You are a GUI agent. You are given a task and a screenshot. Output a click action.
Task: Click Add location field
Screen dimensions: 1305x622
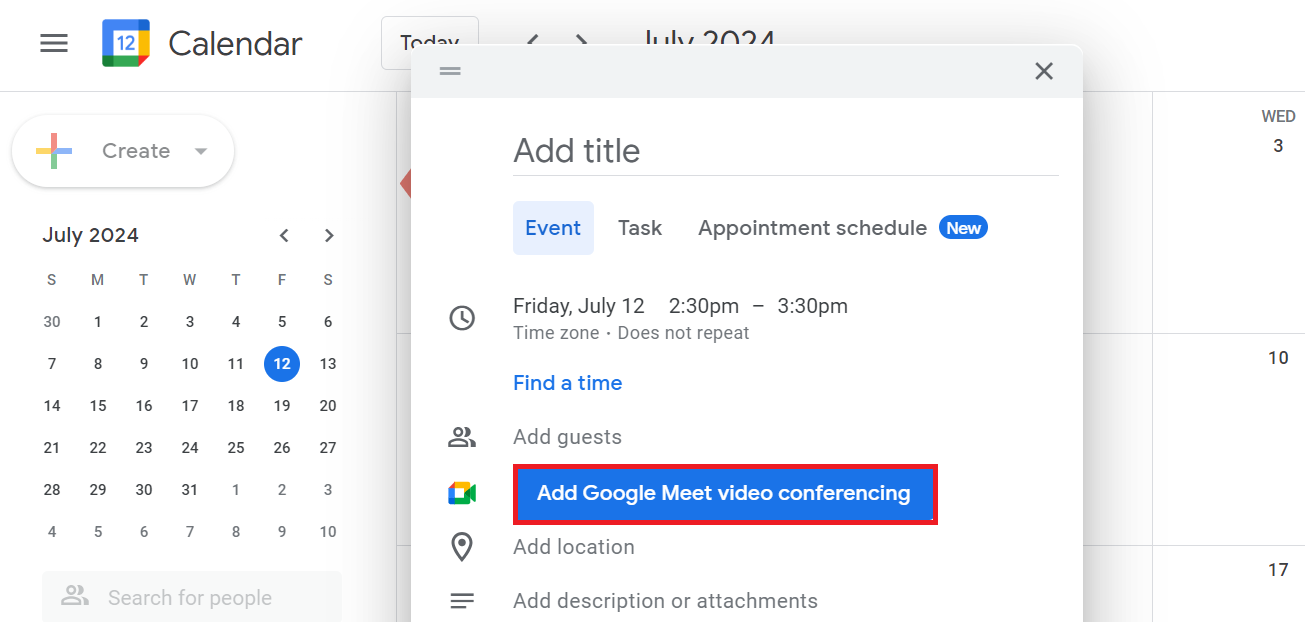[x=574, y=547]
